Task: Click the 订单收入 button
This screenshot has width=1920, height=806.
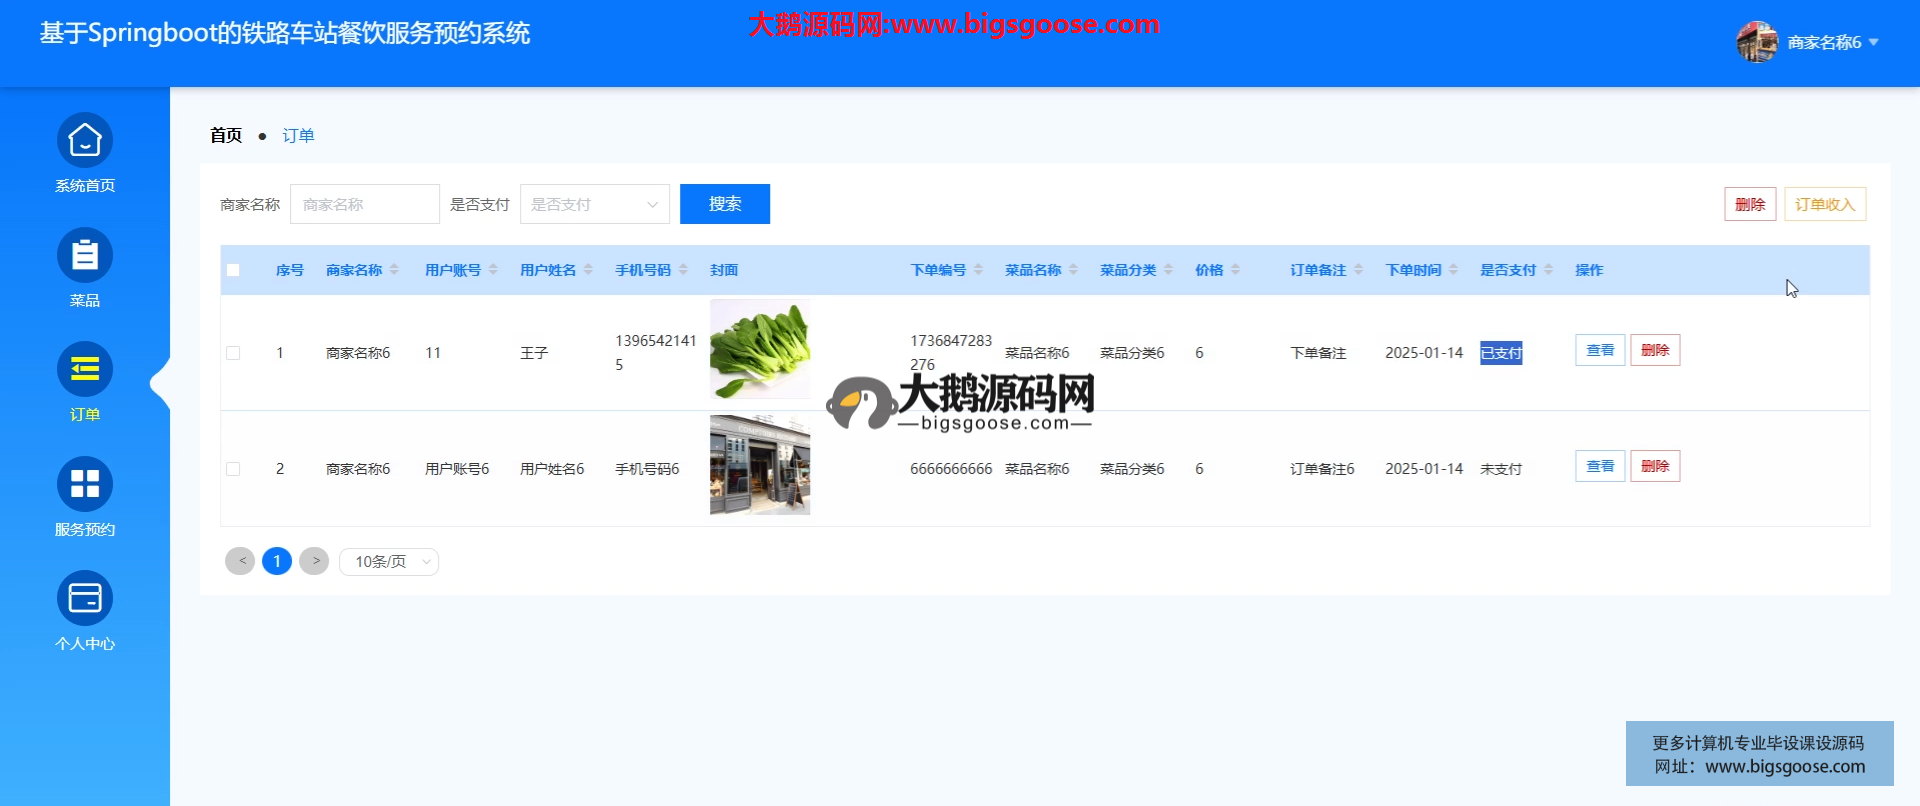Action: click(x=1824, y=204)
